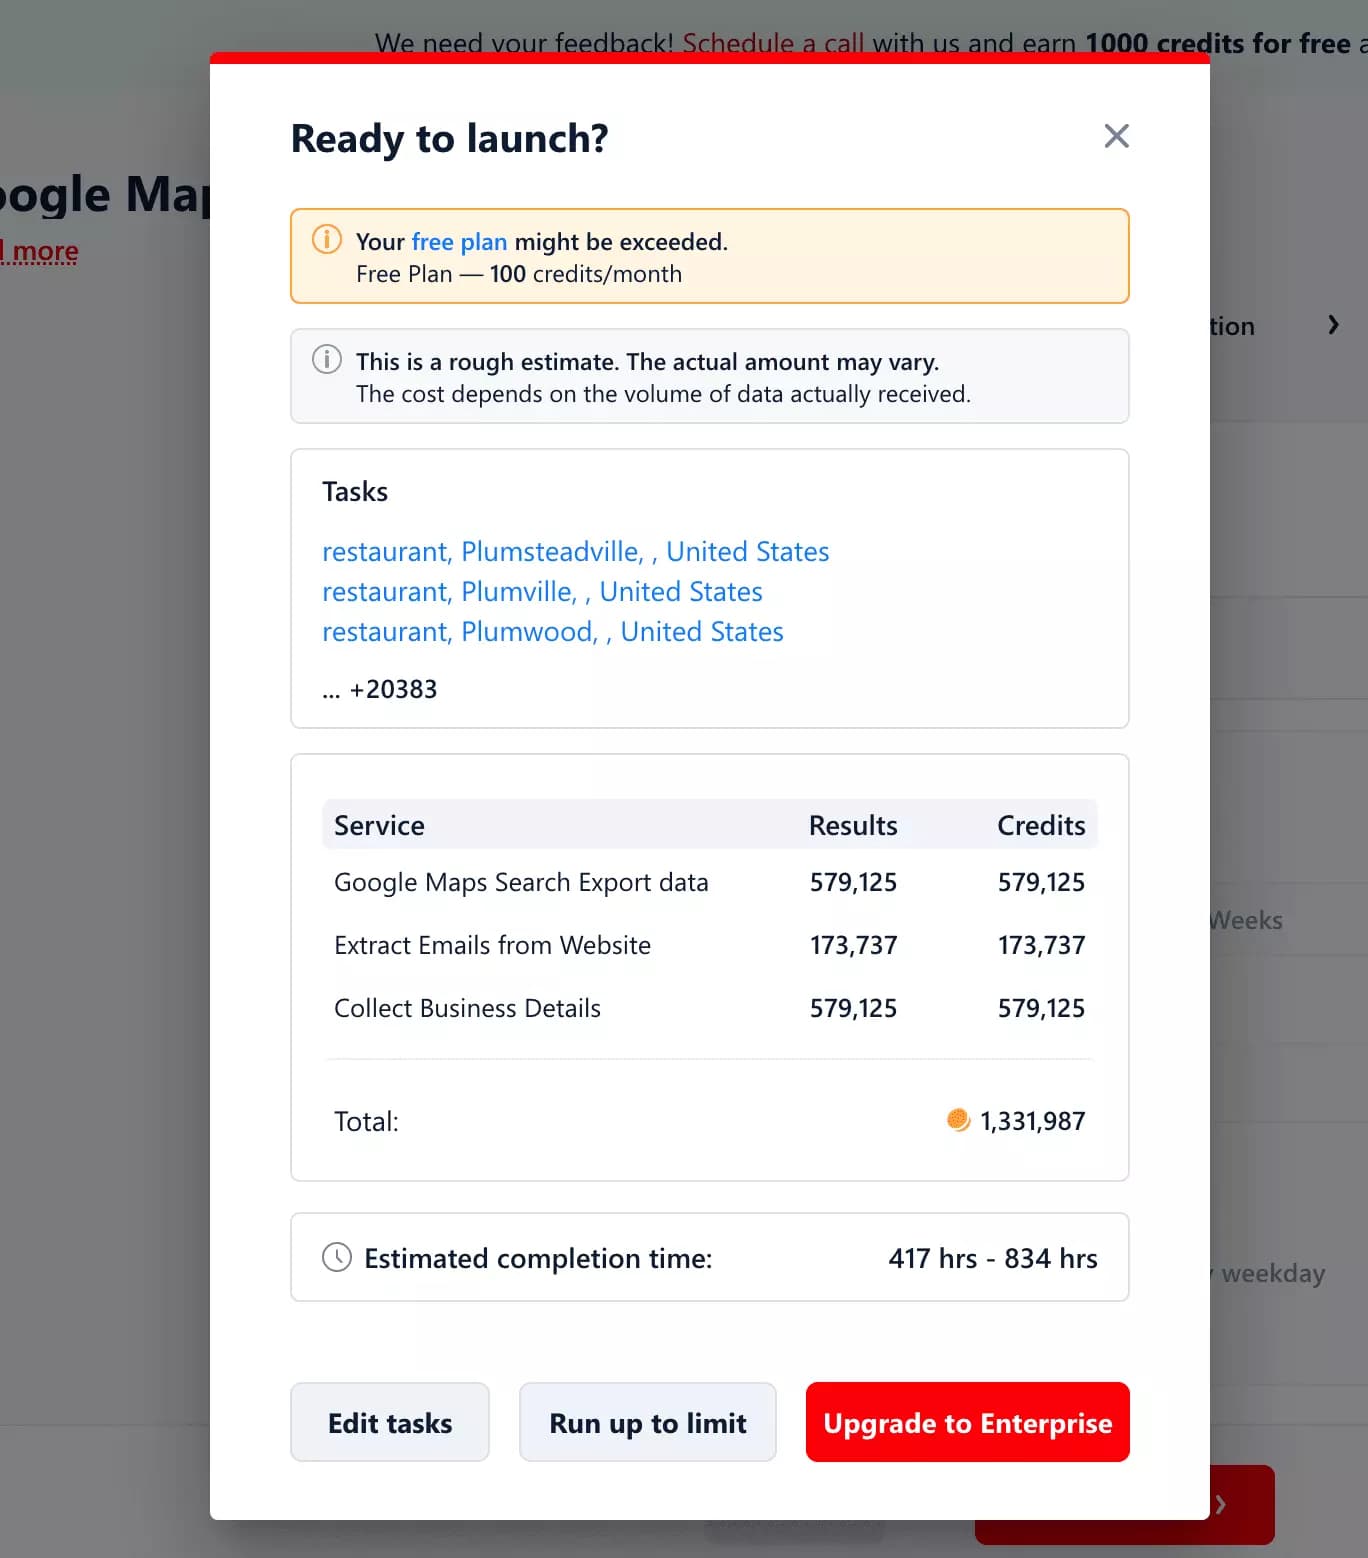Click the Edit tasks button
The height and width of the screenshot is (1558, 1368).
(x=390, y=1422)
